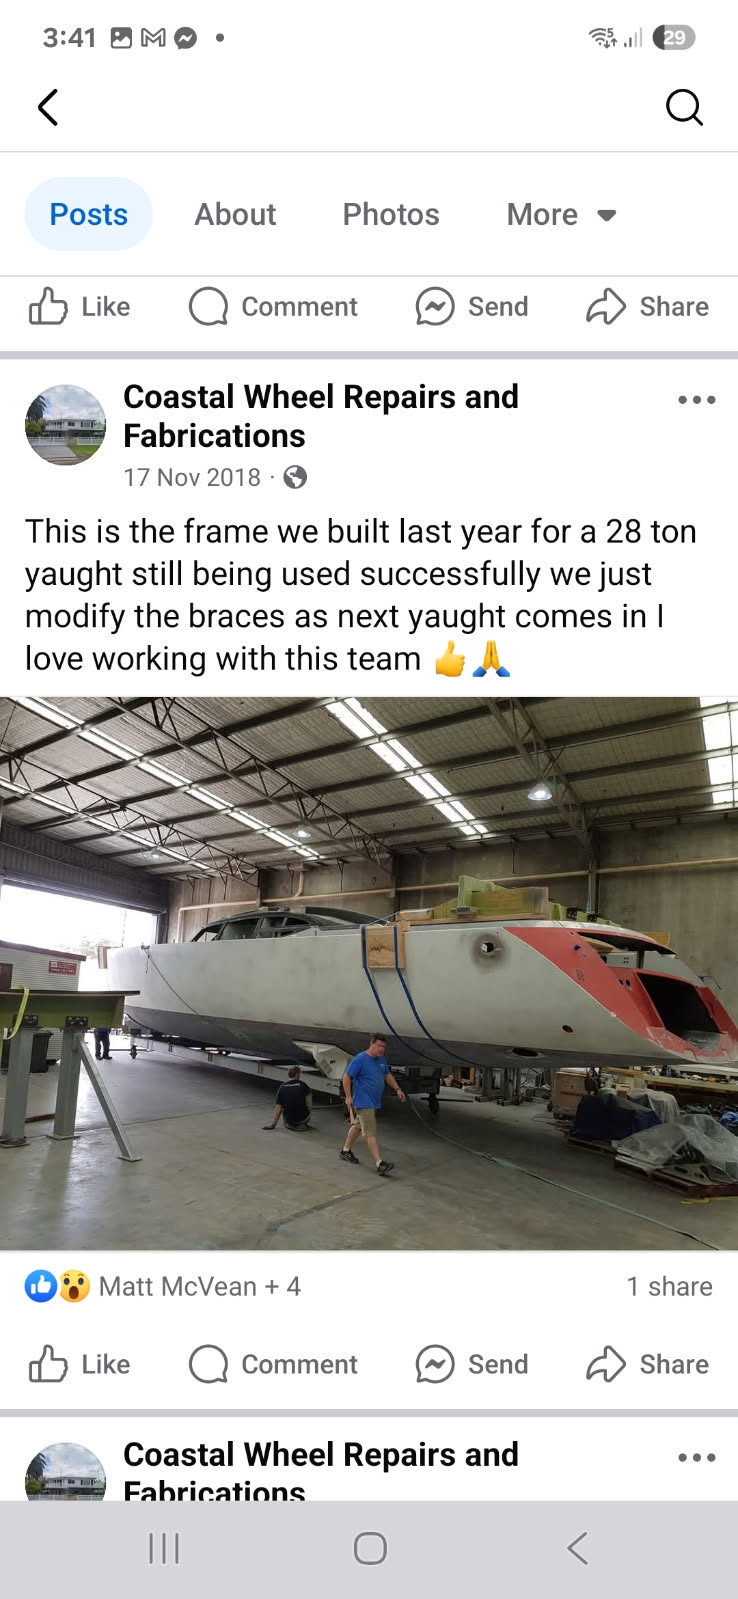Viewport: 738px width, 1599px height.
Task: Like the yacht frame post below the photo
Action: pyautogui.click(x=79, y=1364)
